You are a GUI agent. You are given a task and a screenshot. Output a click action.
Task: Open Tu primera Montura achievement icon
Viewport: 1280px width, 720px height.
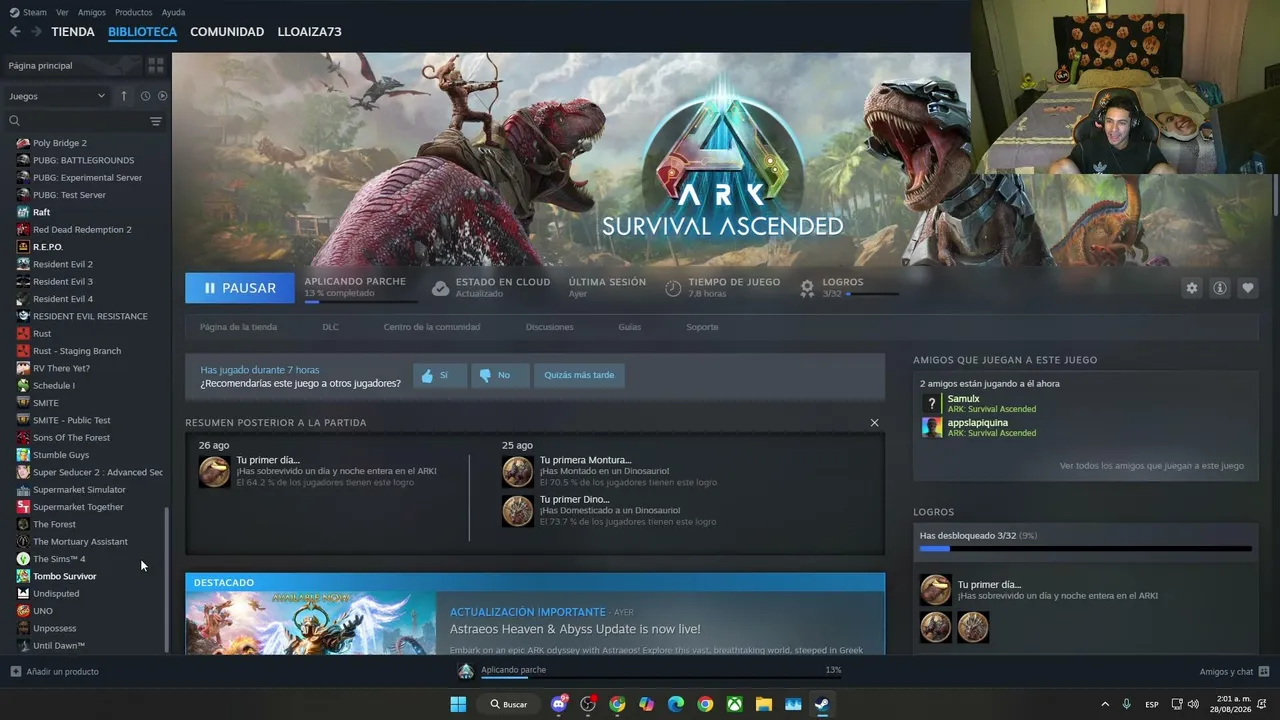tap(517, 471)
